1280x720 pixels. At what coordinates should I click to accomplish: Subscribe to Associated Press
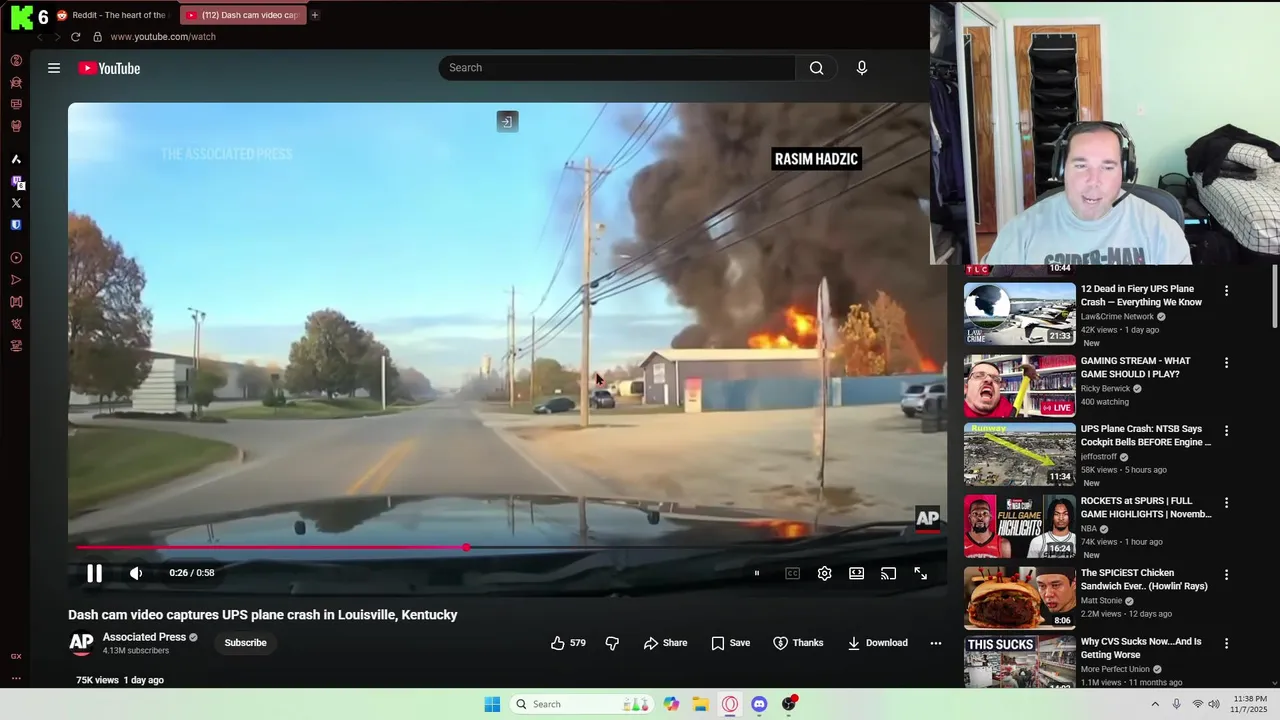pyautogui.click(x=245, y=643)
